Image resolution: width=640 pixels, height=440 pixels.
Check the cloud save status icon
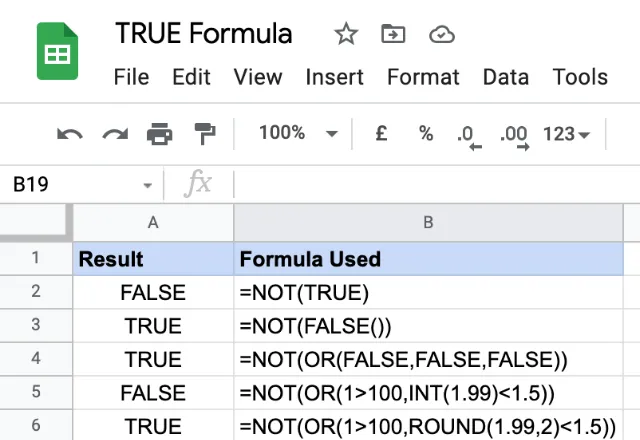(x=442, y=34)
